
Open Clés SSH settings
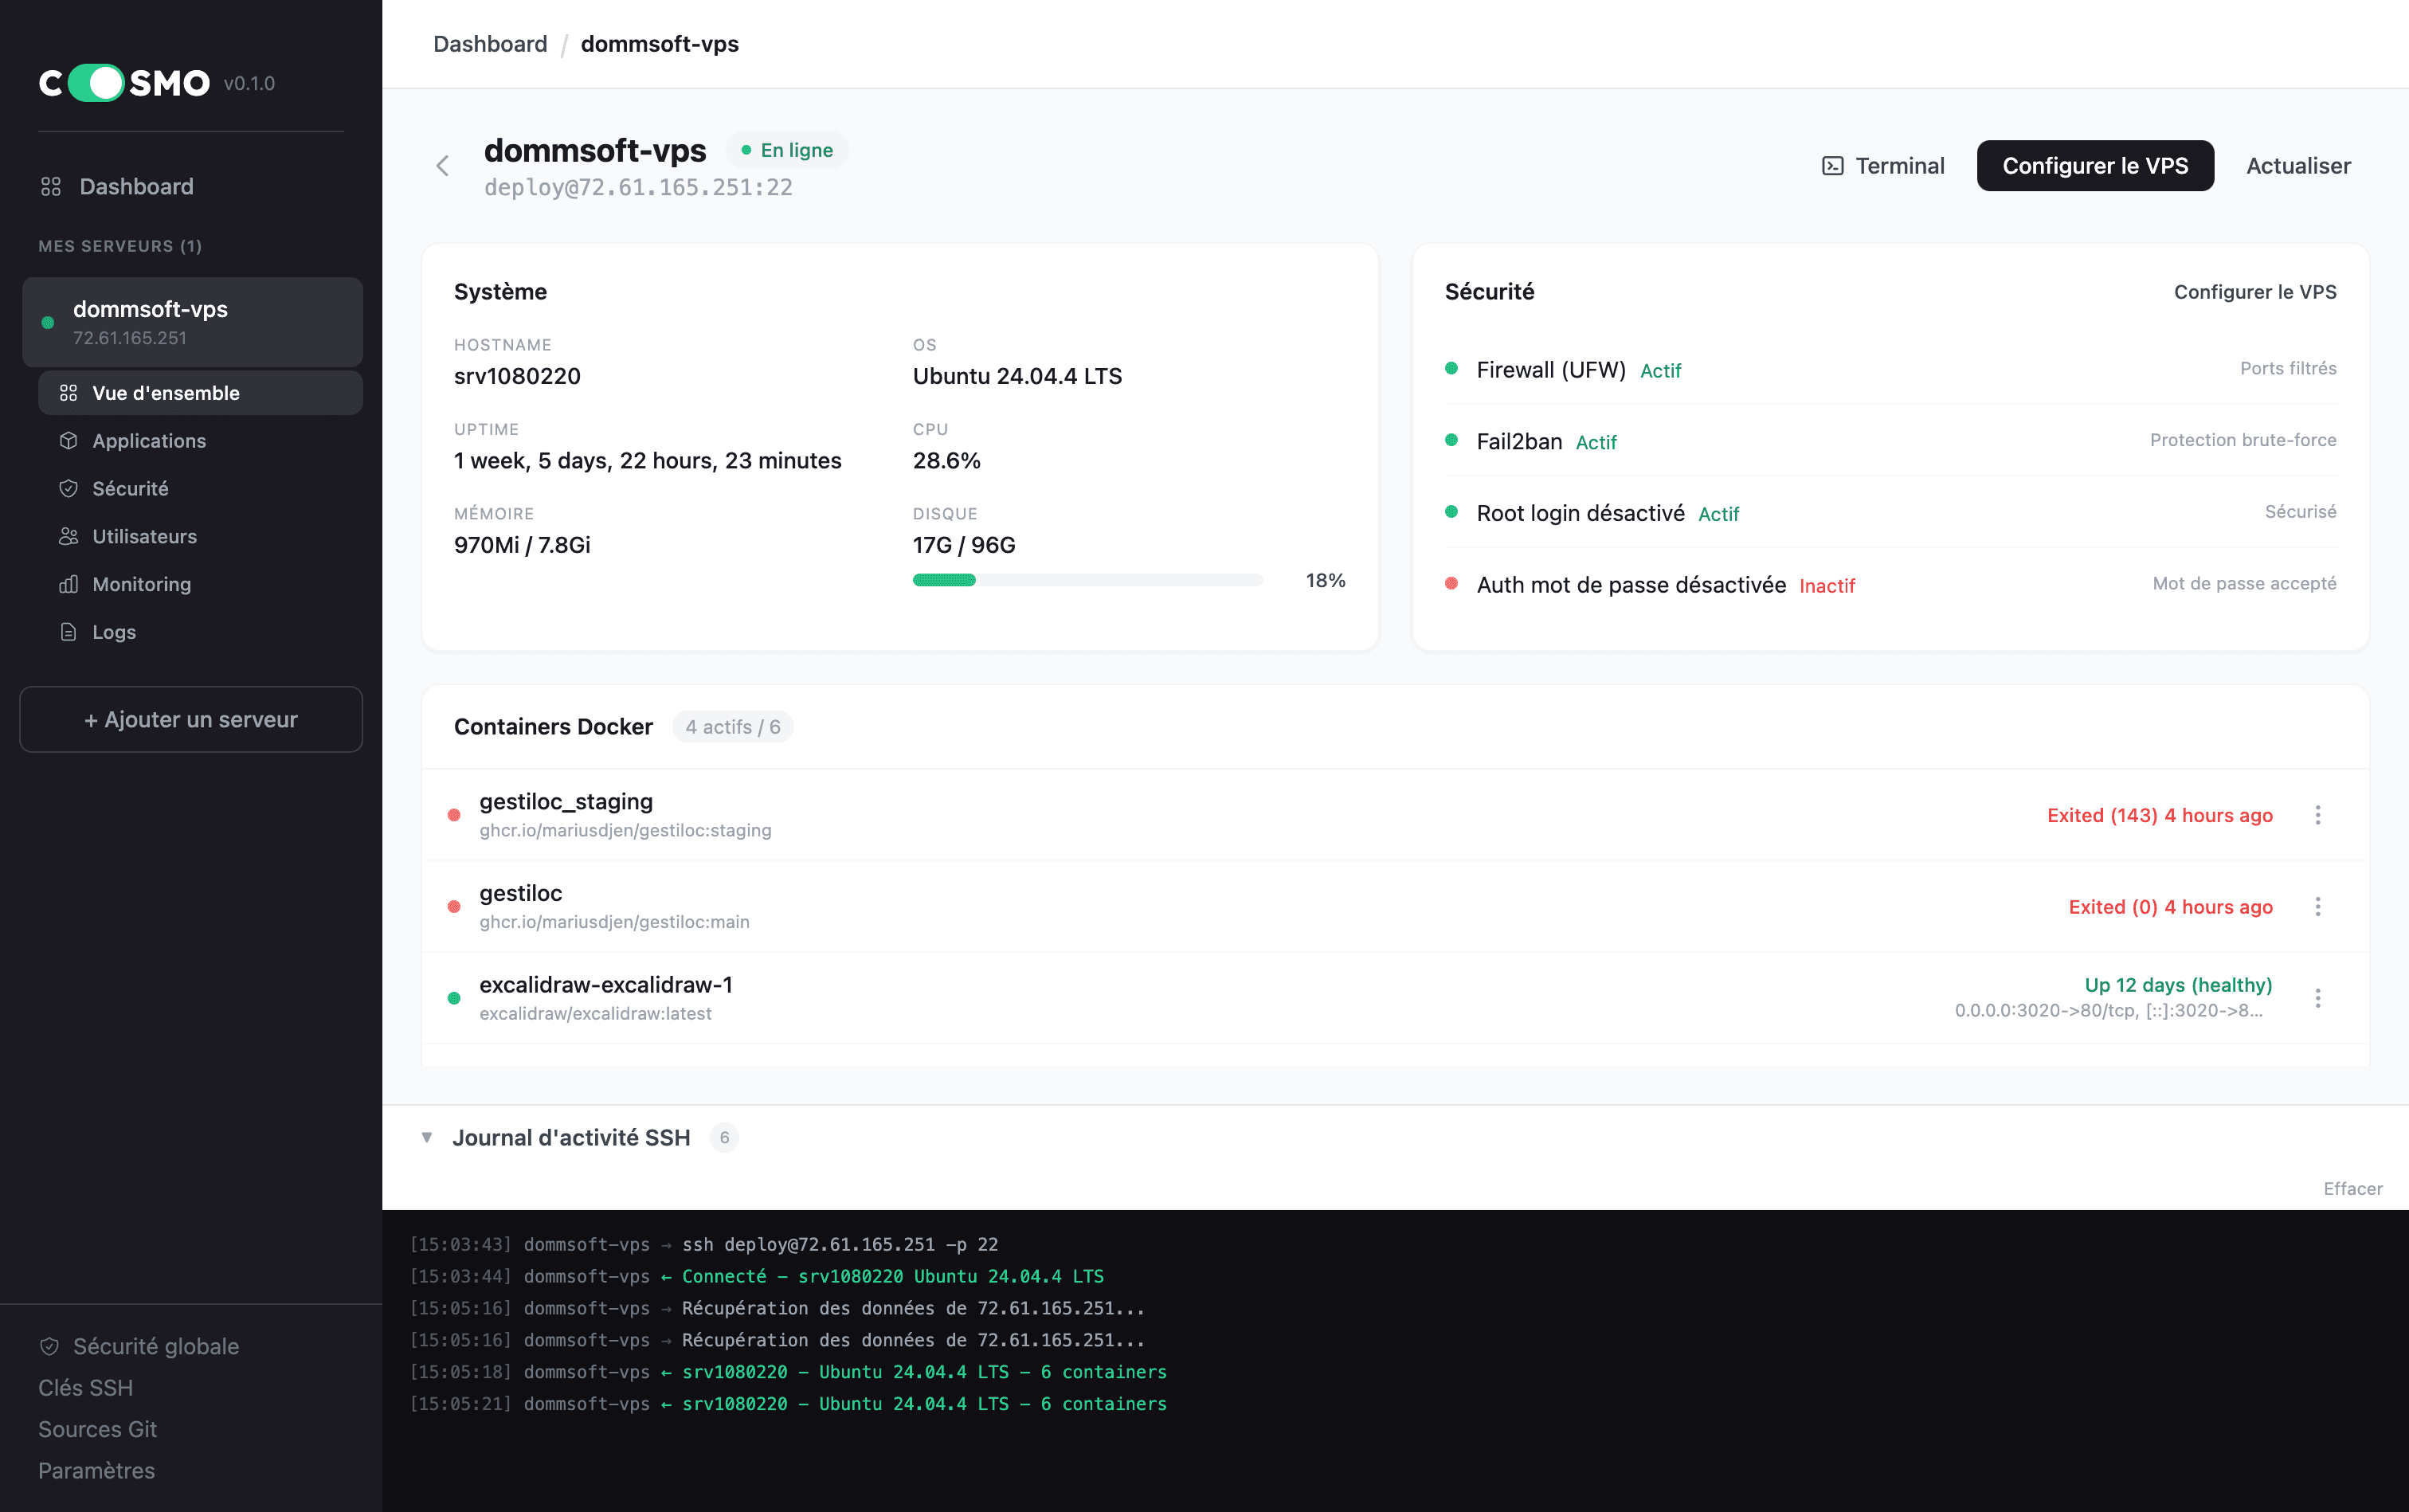click(85, 1388)
